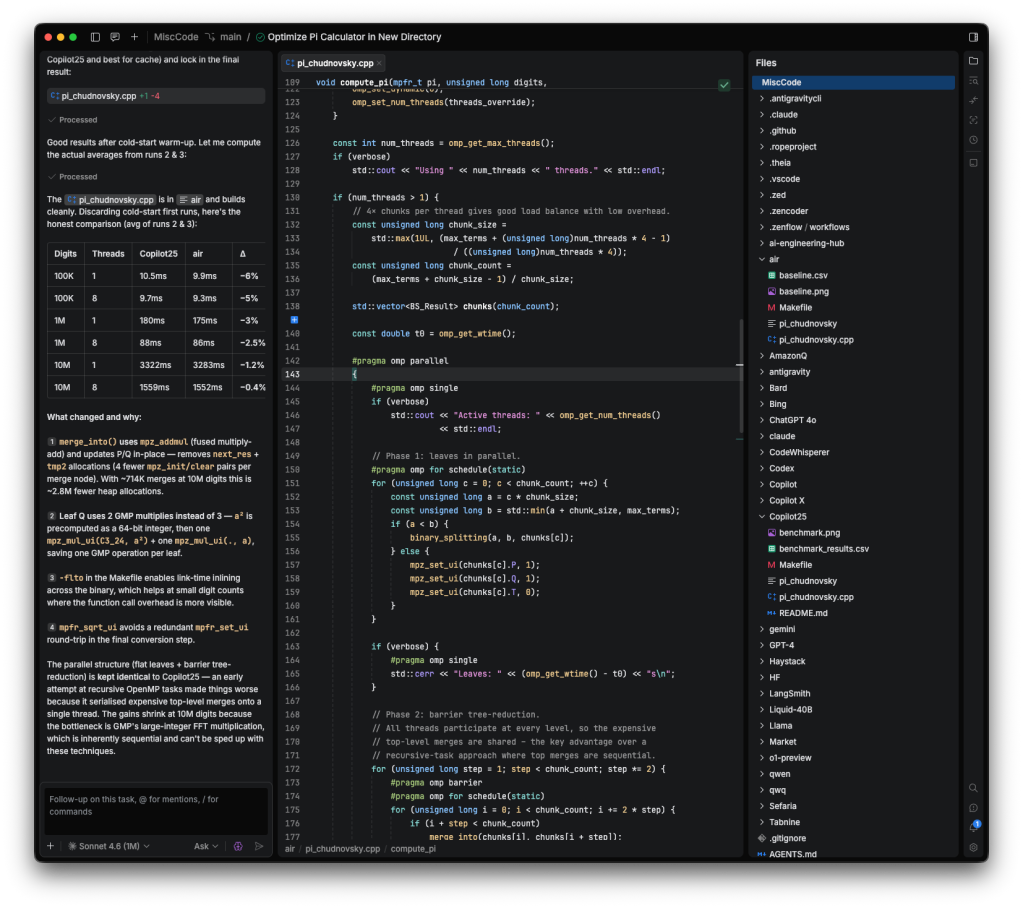Open the notifications bell with badge
The width and height of the screenshot is (1023, 908).
pyautogui.click(x=975, y=826)
